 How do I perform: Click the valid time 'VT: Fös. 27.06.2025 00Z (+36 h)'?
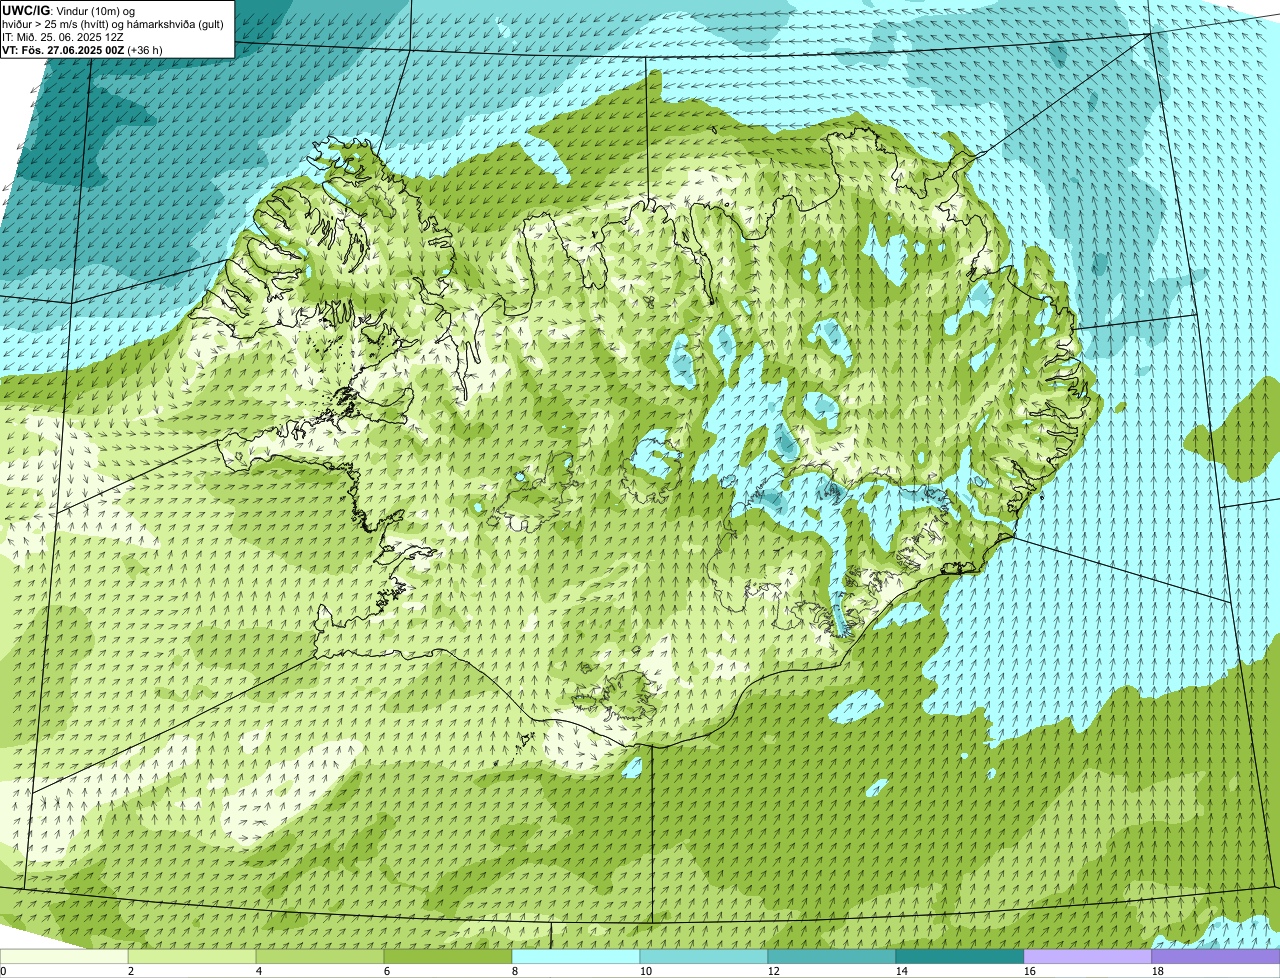tap(83, 49)
